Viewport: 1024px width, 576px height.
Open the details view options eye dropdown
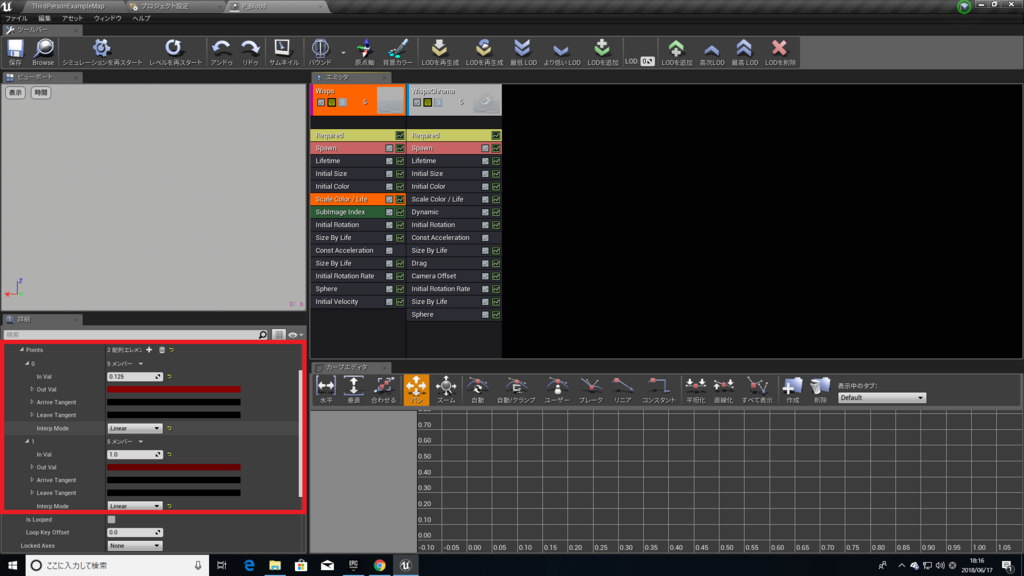point(295,335)
